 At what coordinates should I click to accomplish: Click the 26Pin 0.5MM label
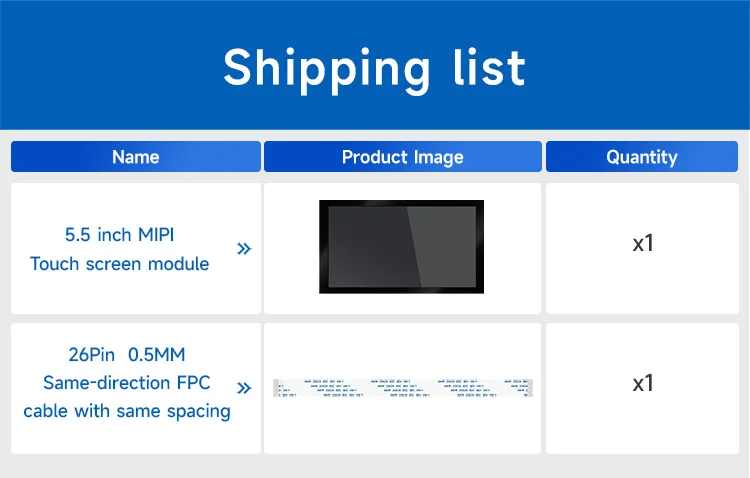click(x=127, y=355)
